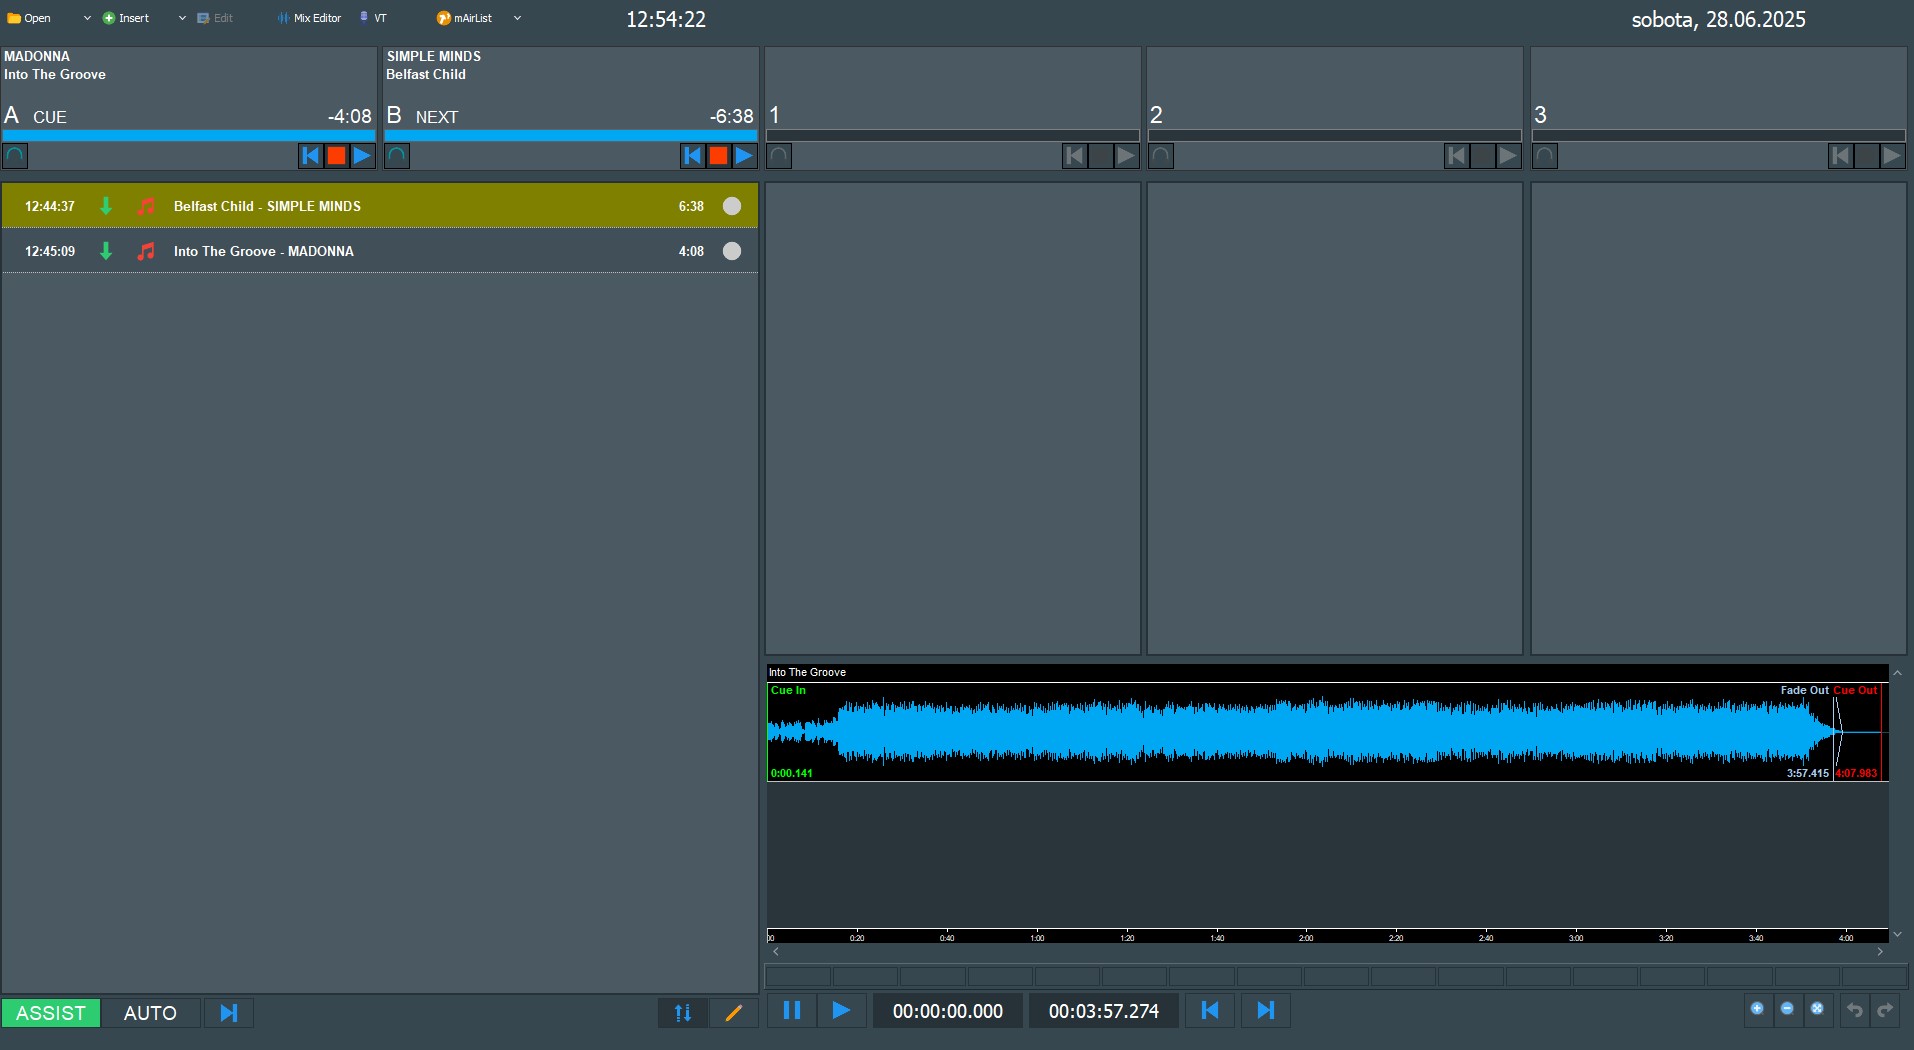Screen dimensions: 1914x1050
Task: Click the red music note on the Belfast Child row
Action: click(x=146, y=206)
